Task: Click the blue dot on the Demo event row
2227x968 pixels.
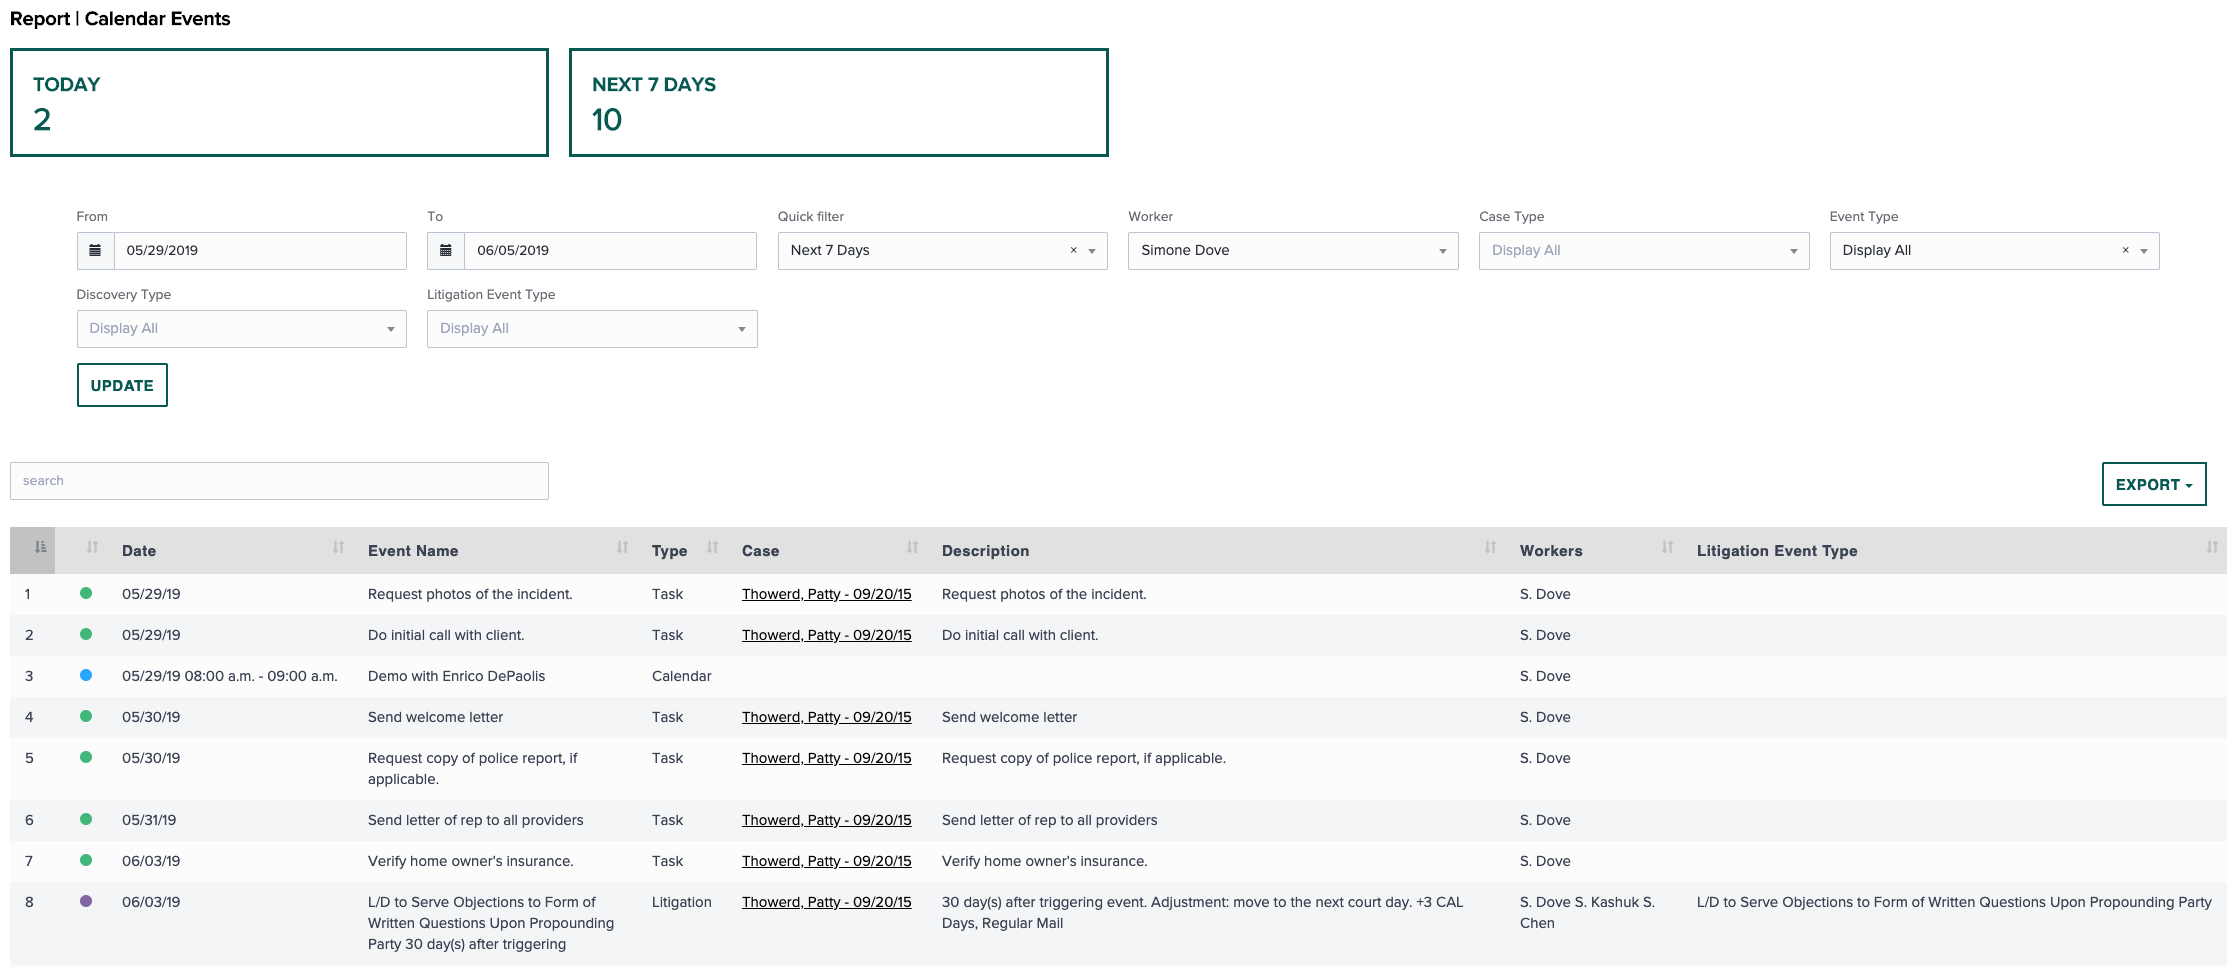Action: [88, 675]
